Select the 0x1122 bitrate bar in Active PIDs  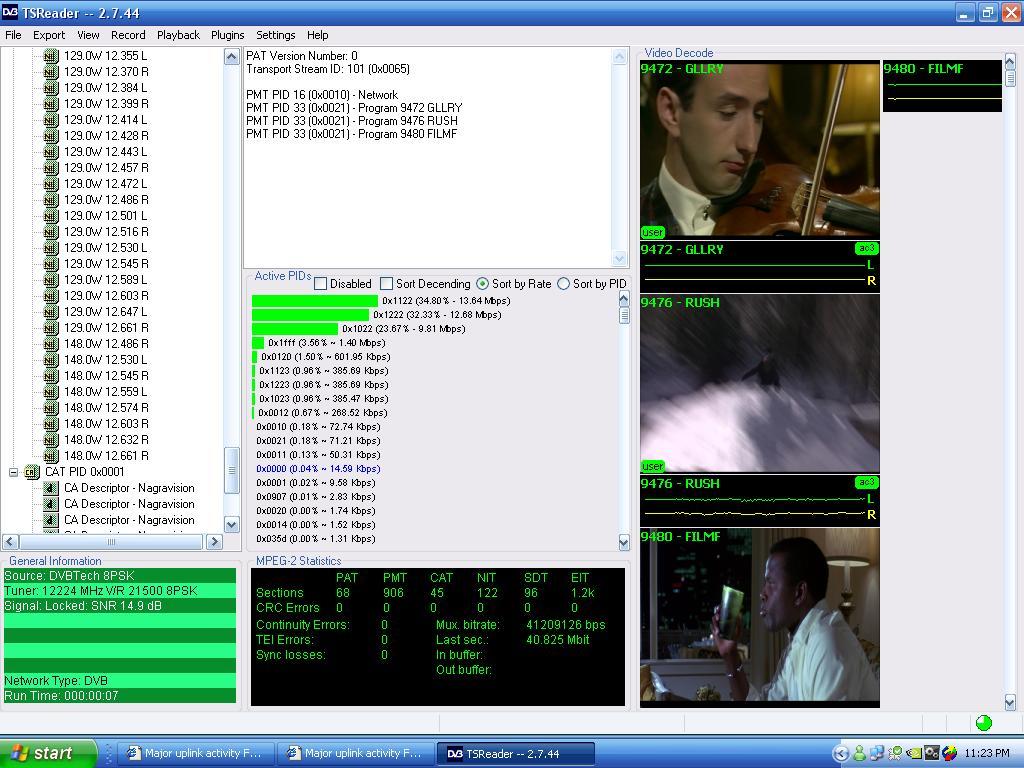315,300
